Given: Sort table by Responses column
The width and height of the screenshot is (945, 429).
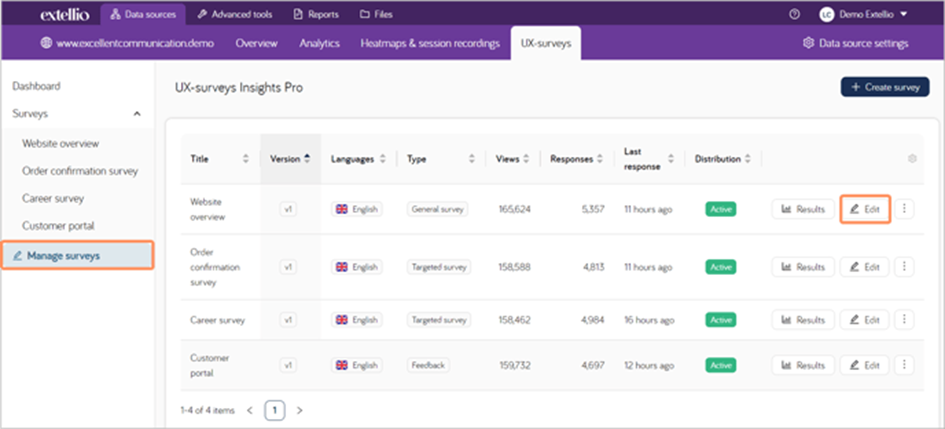Looking at the screenshot, I should pyautogui.click(x=597, y=159).
